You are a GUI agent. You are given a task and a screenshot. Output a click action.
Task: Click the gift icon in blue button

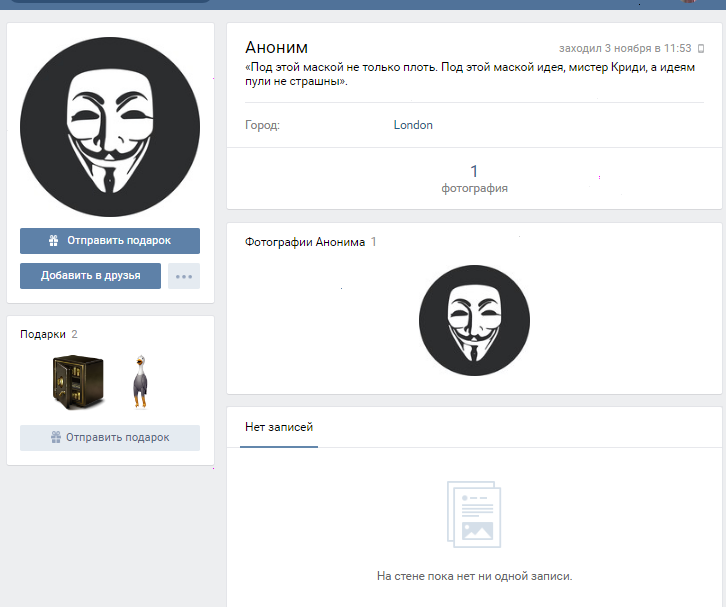click(54, 240)
